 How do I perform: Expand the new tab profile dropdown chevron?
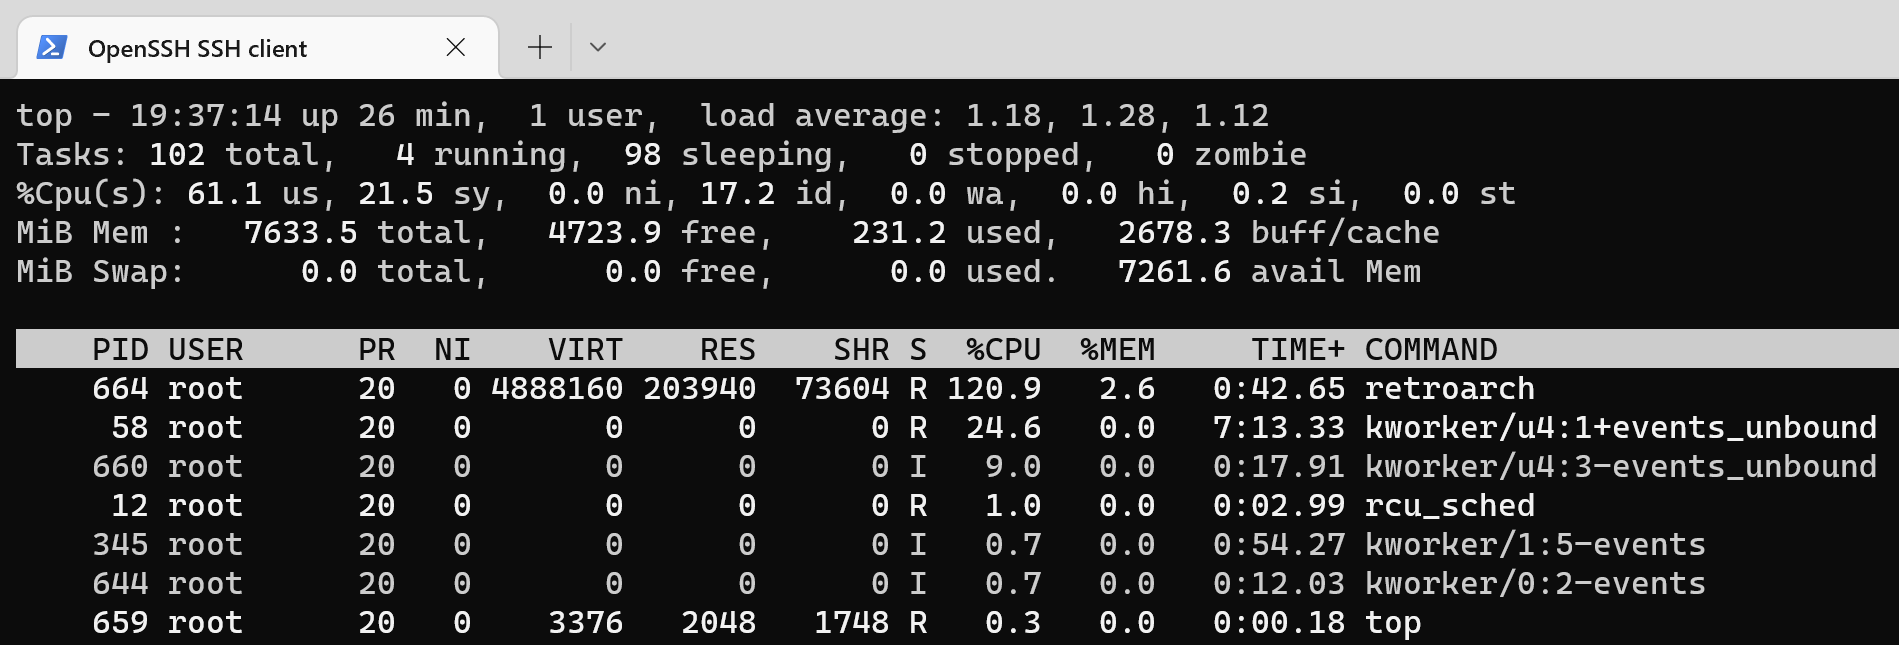598,47
